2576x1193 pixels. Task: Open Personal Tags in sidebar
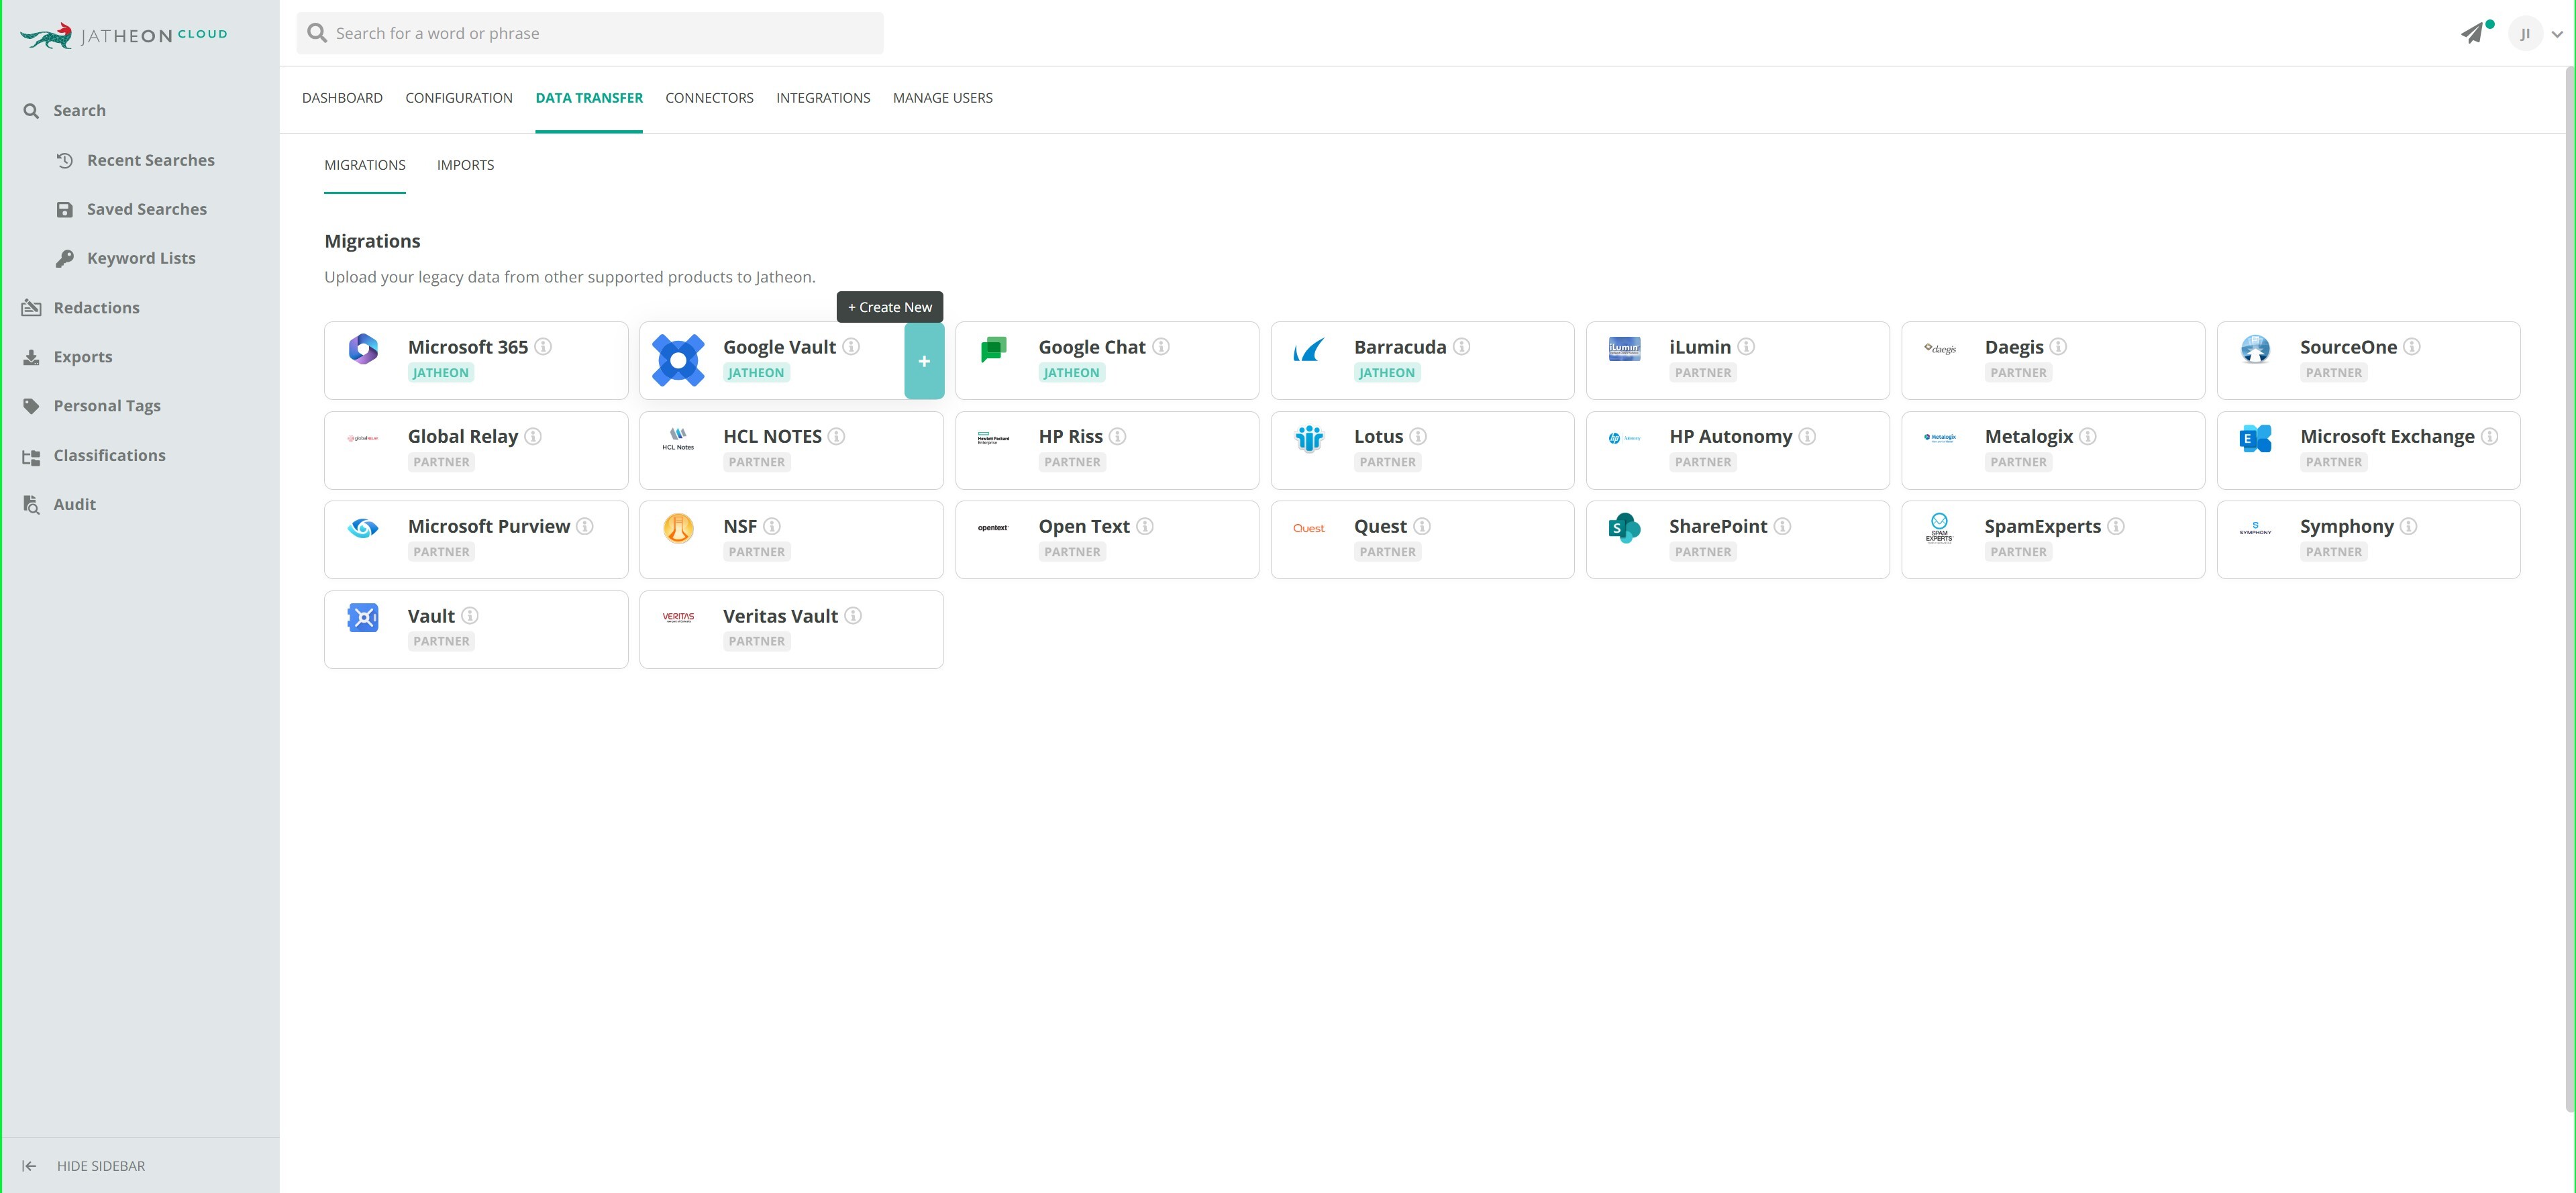pyautogui.click(x=91, y=406)
